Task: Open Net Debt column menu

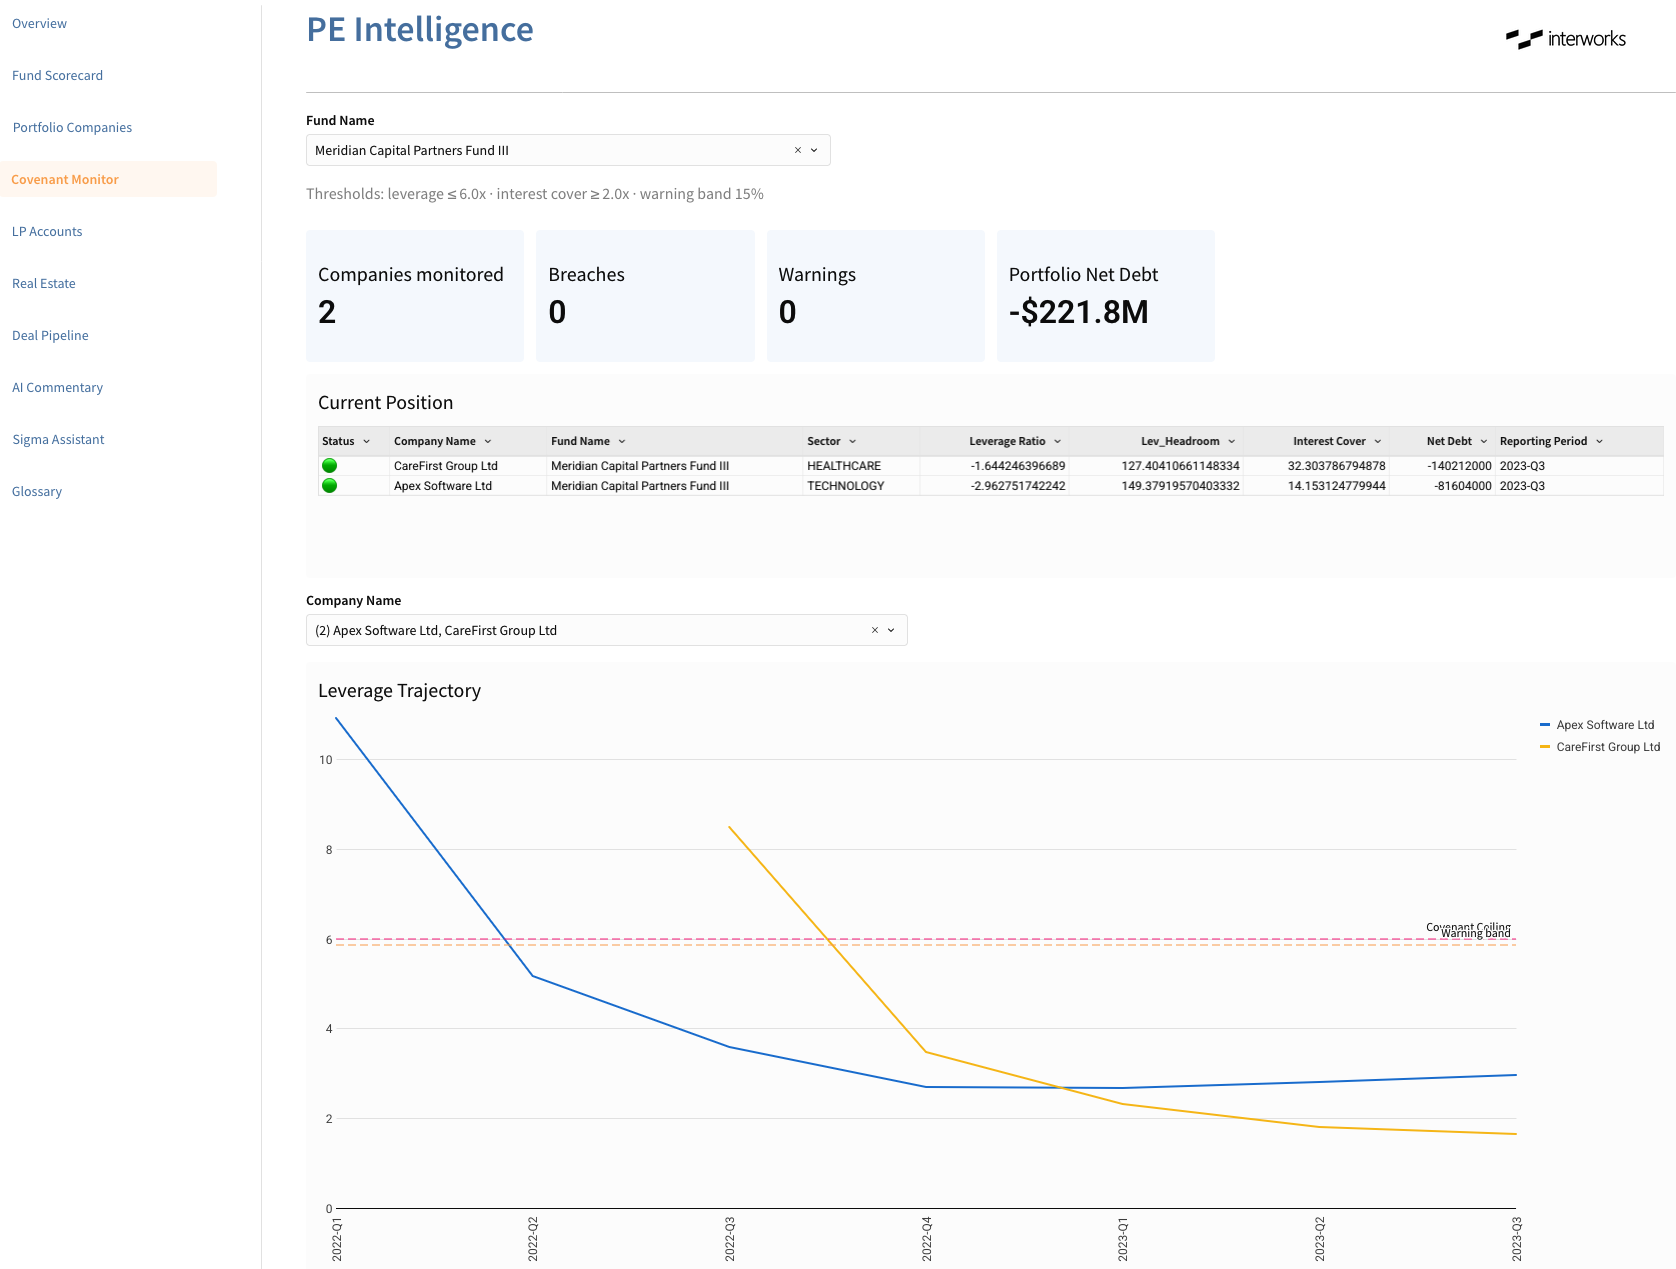Action: [1484, 441]
